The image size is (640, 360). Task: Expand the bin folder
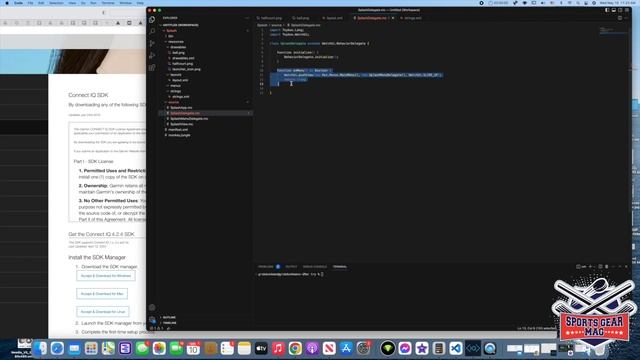point(171,36)
